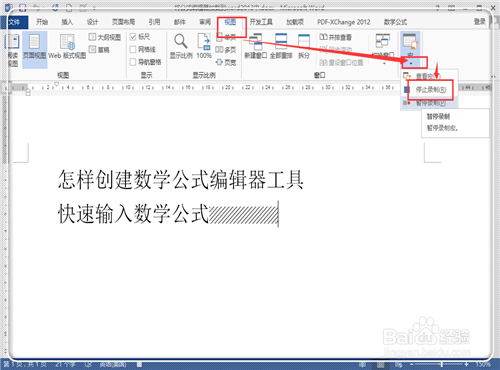Click macro recording indicator in status bar
The width and height of the screenshot is (500, 370).
pyautogui.click(x=139, y=365)
